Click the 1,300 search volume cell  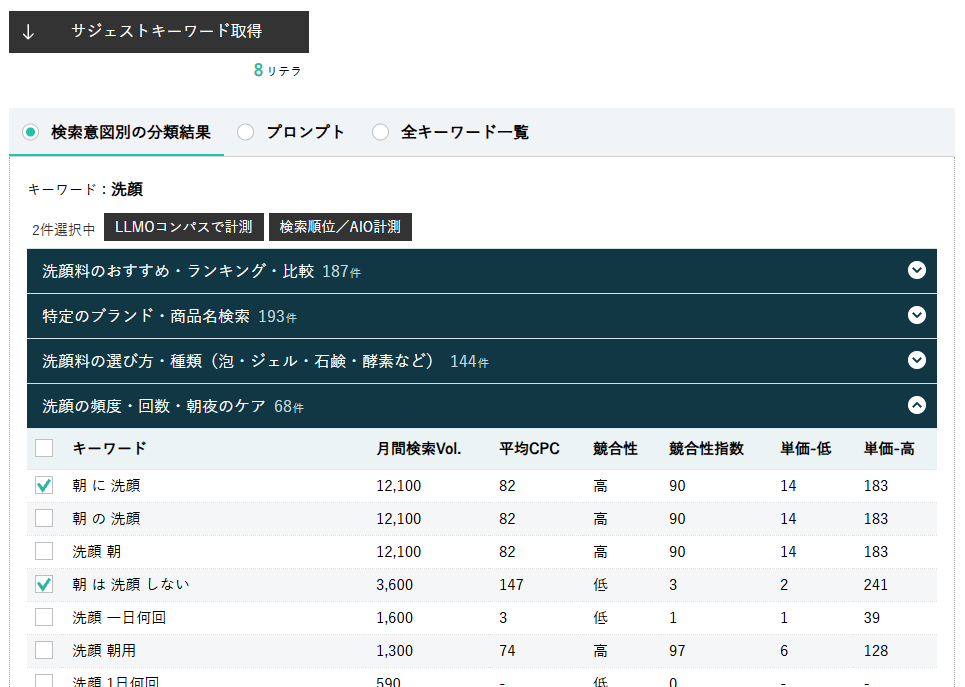click(394, 651)
